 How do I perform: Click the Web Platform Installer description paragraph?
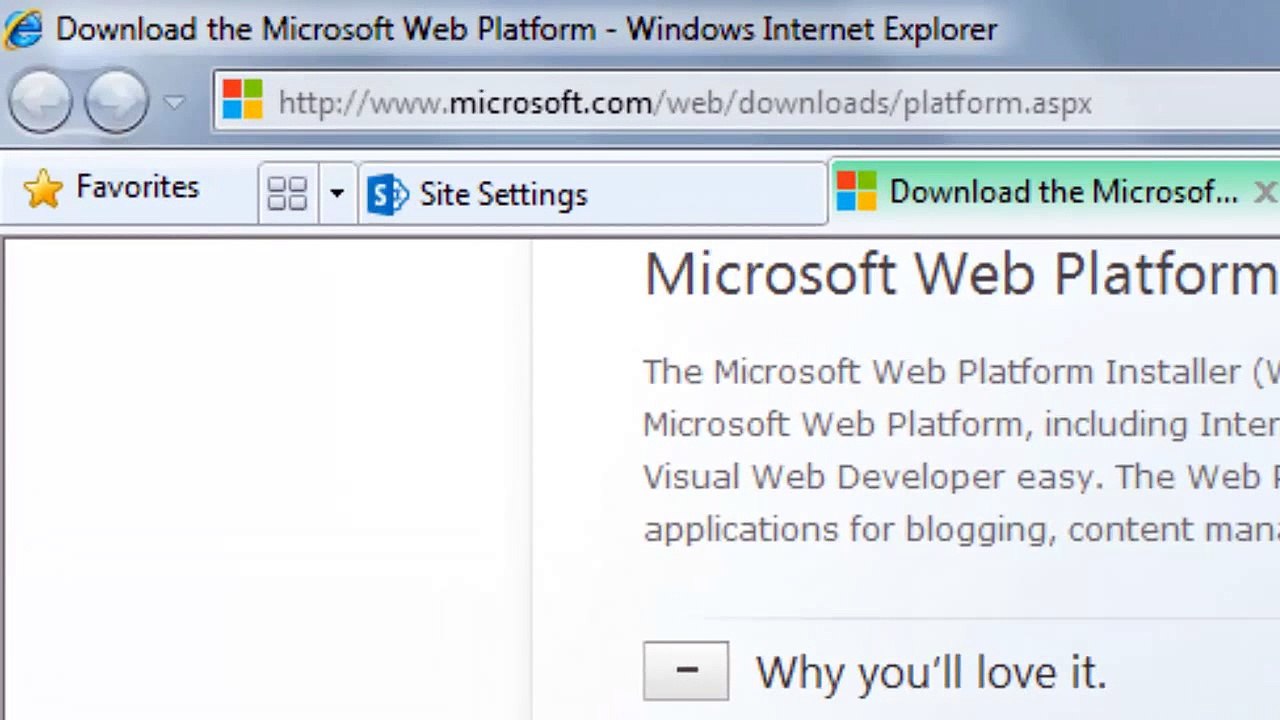pos(961,450)
